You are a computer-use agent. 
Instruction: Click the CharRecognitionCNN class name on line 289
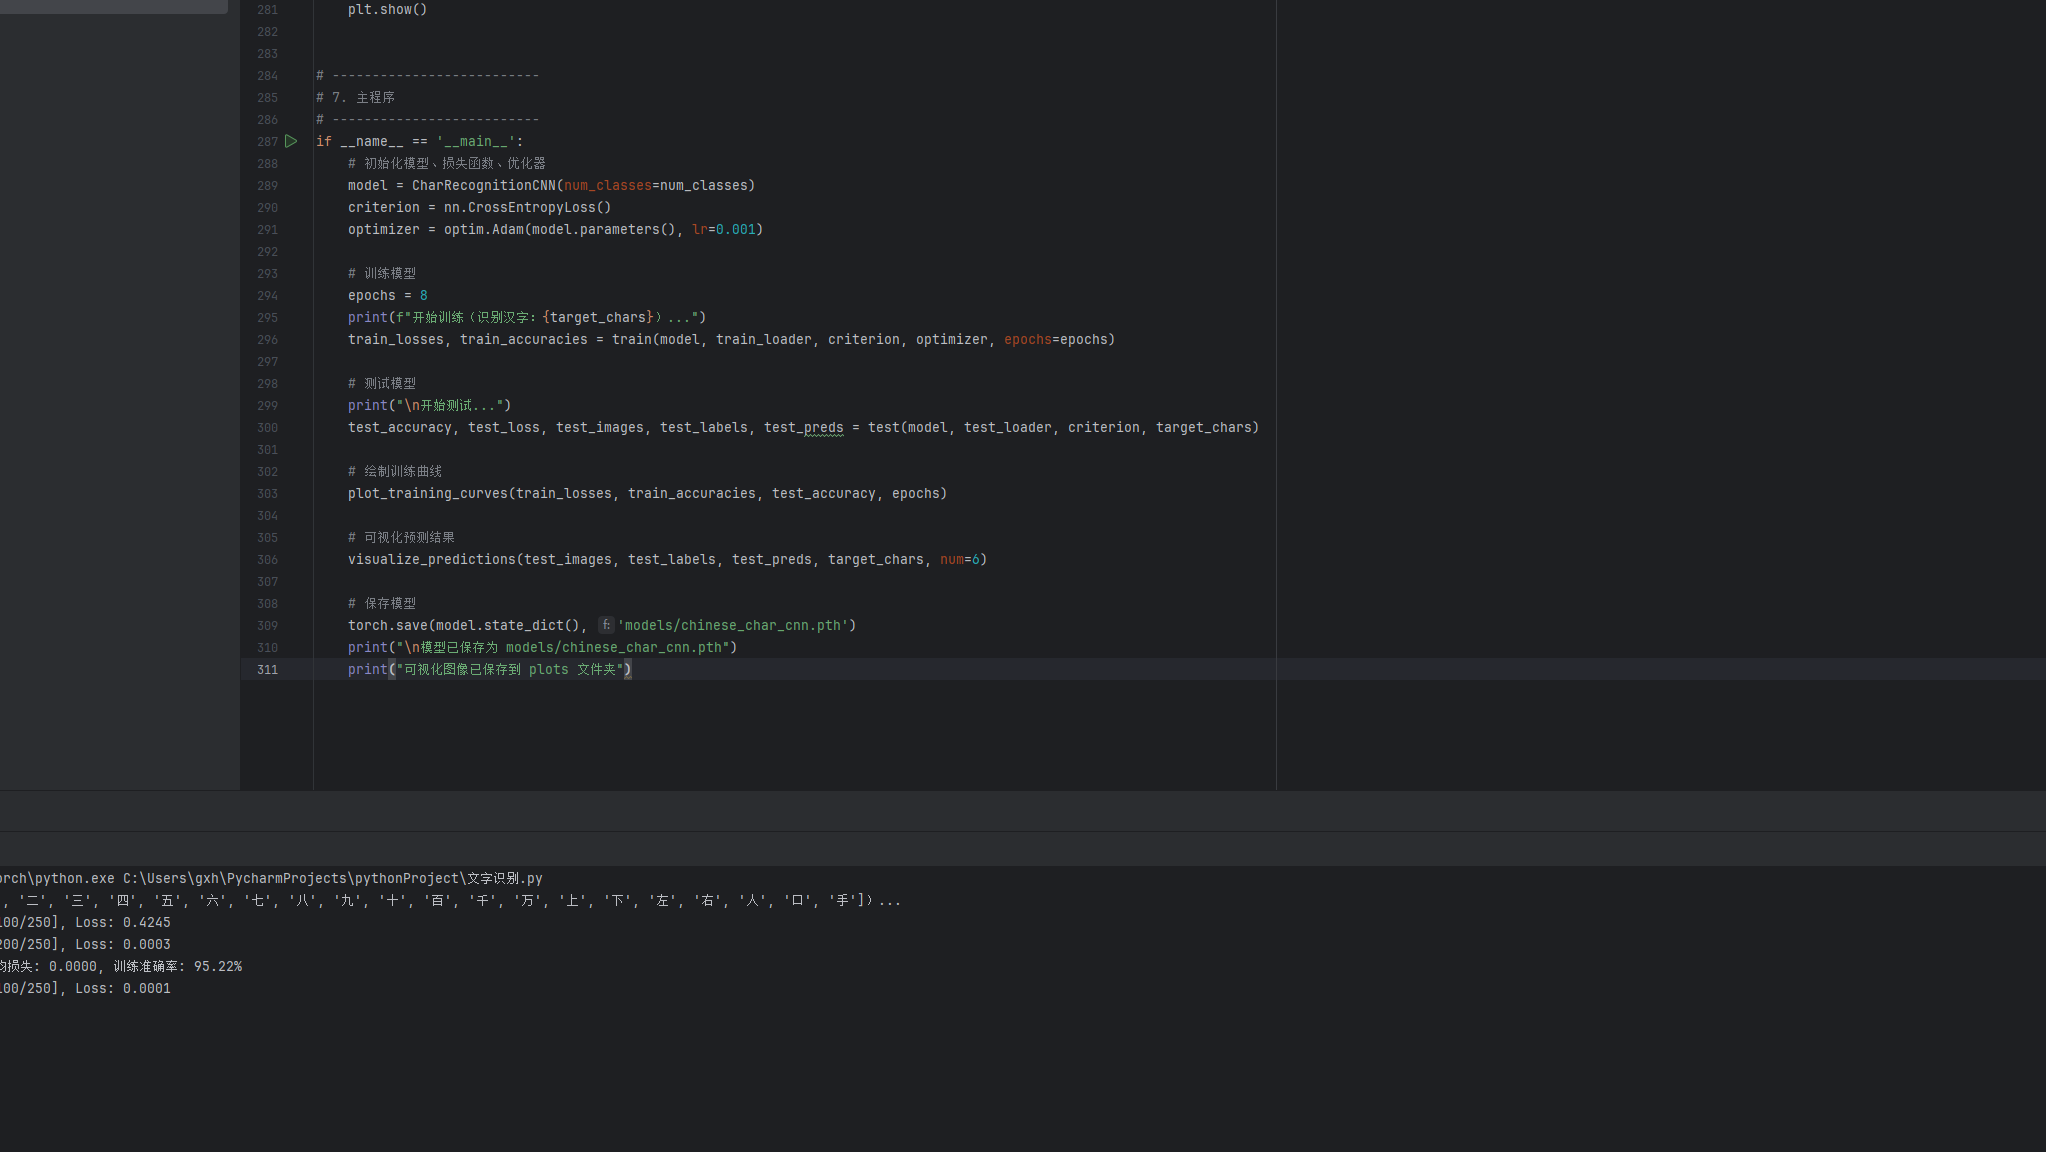click(x=483, y=186)
